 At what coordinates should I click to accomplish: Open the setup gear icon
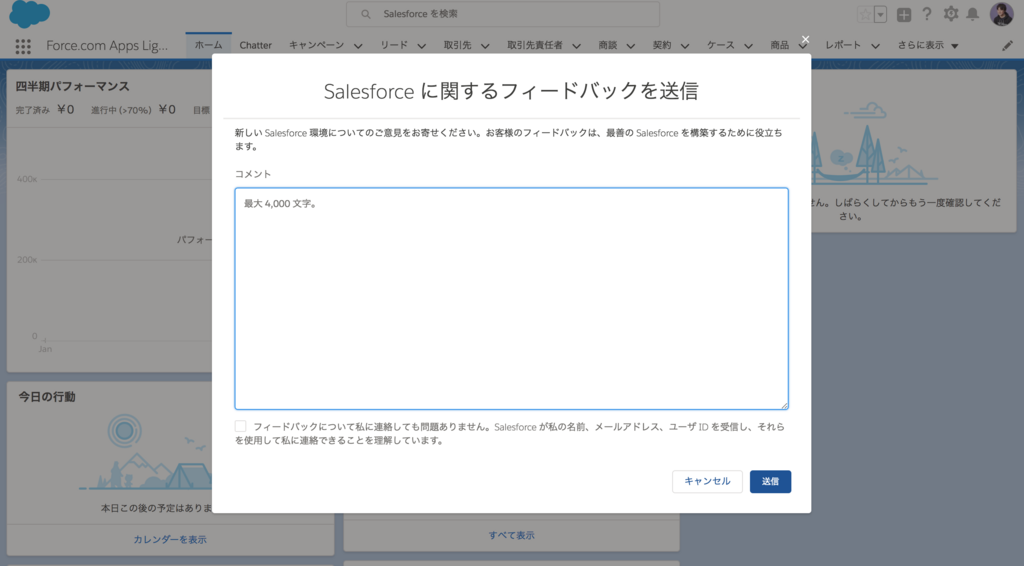point(951,14)
